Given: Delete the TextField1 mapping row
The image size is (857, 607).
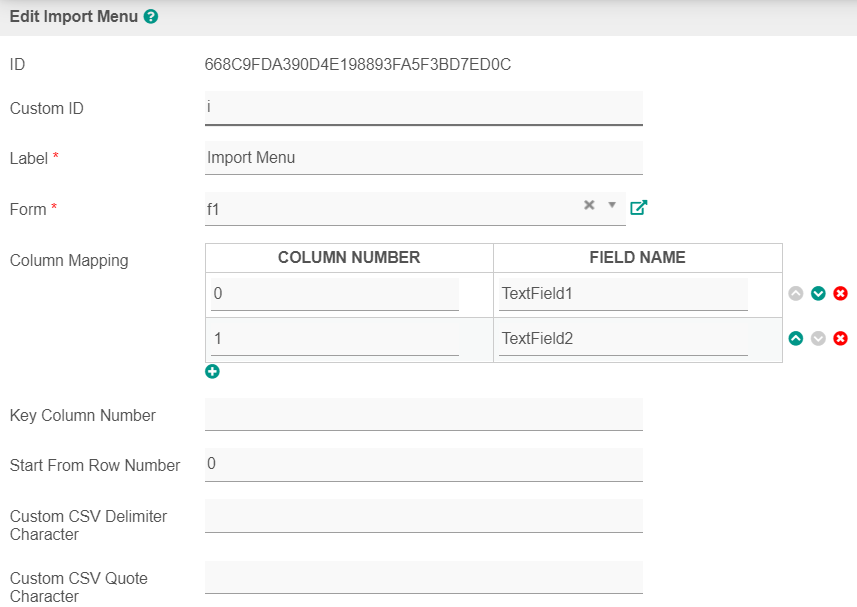Looking at the screenshot, I should (840, 294).
